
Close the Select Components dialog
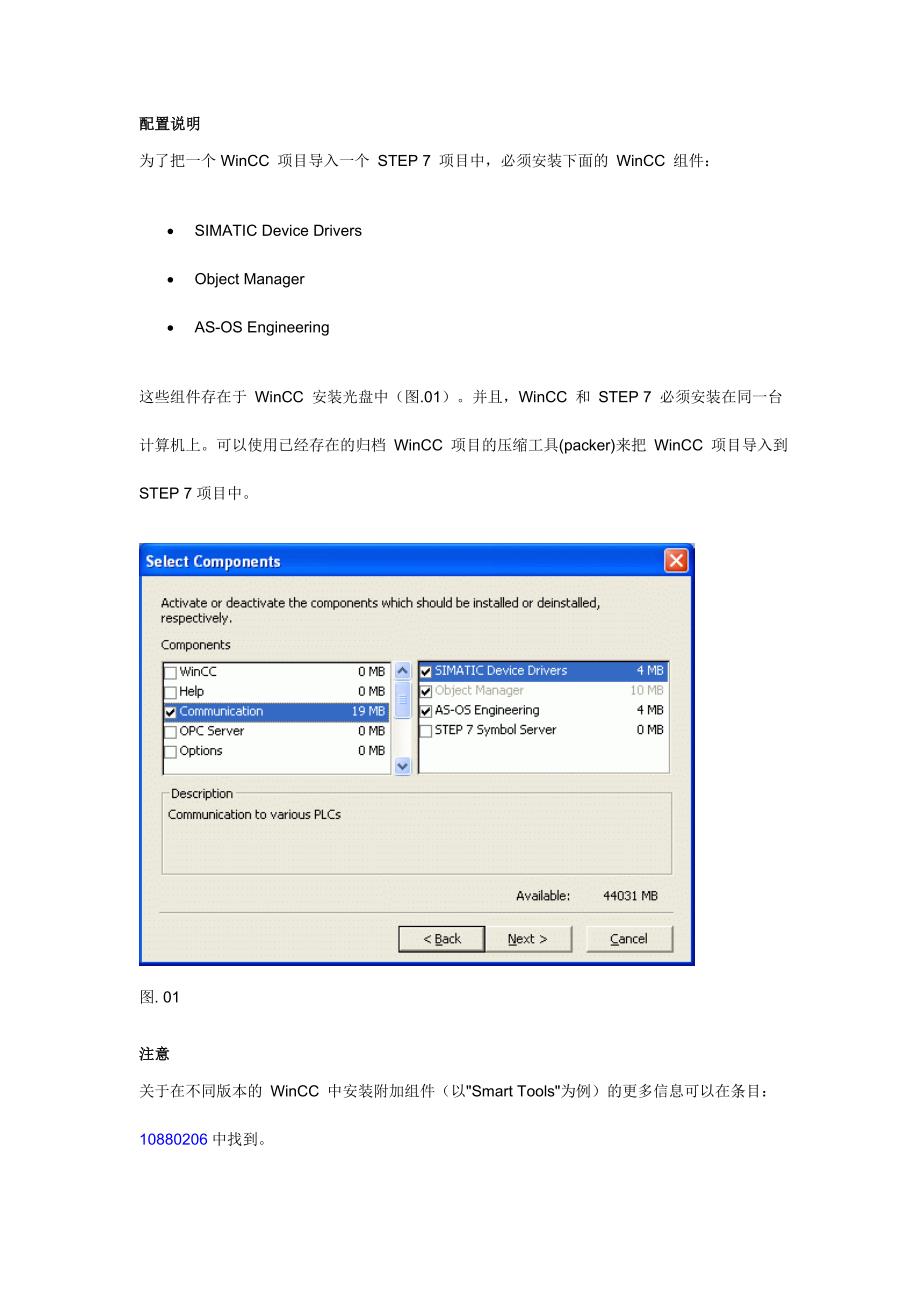[676, 561]
